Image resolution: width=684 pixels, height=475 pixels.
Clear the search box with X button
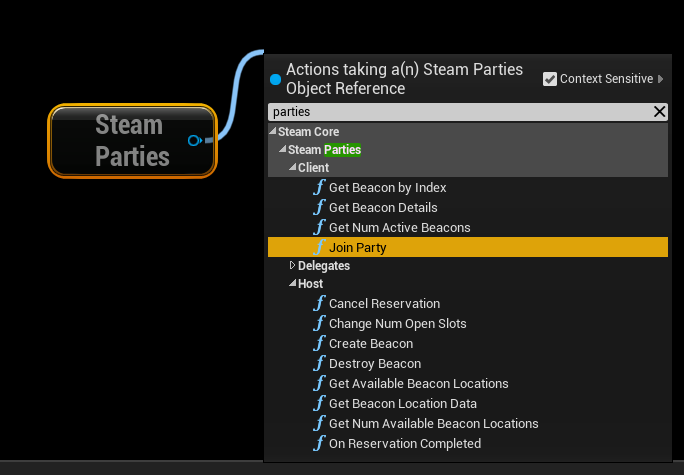tap(659, 112)
